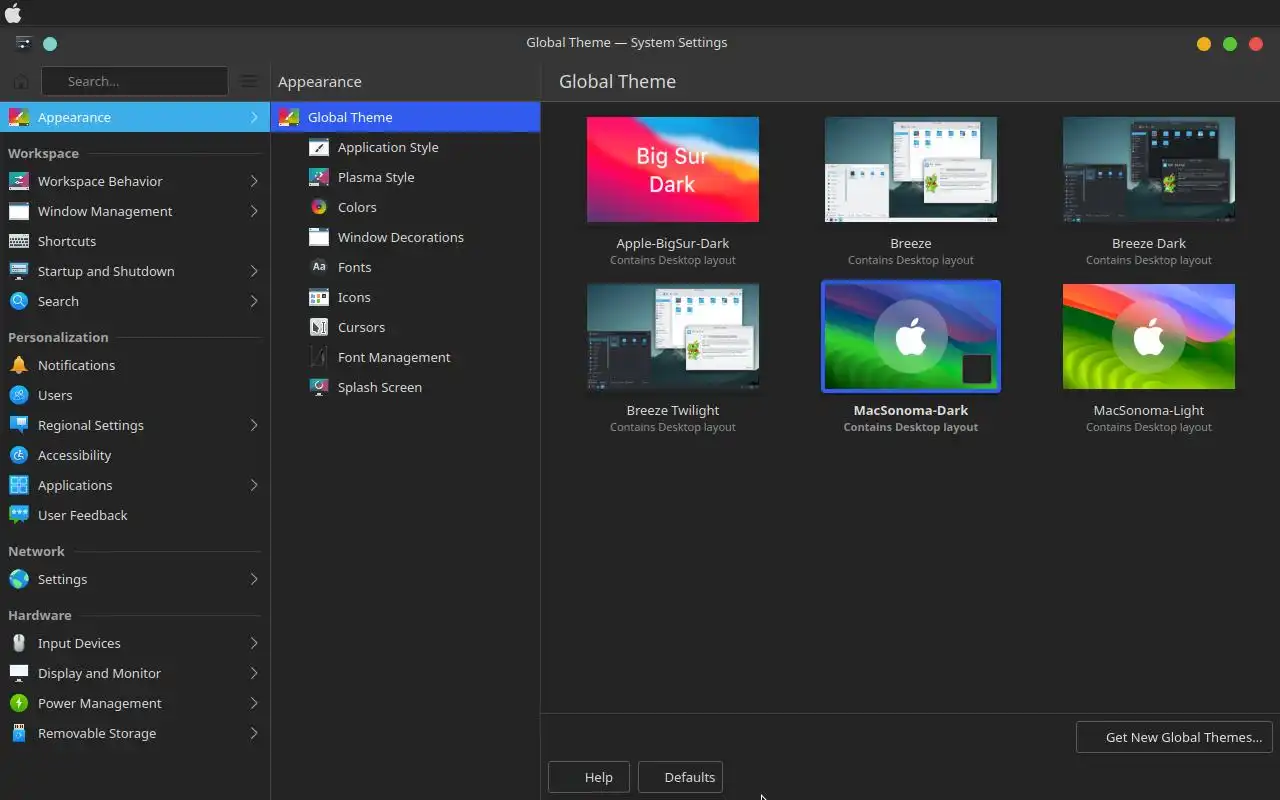
Task: Select Global Theme in Appearance list
Action: click(x=405, y=117)
